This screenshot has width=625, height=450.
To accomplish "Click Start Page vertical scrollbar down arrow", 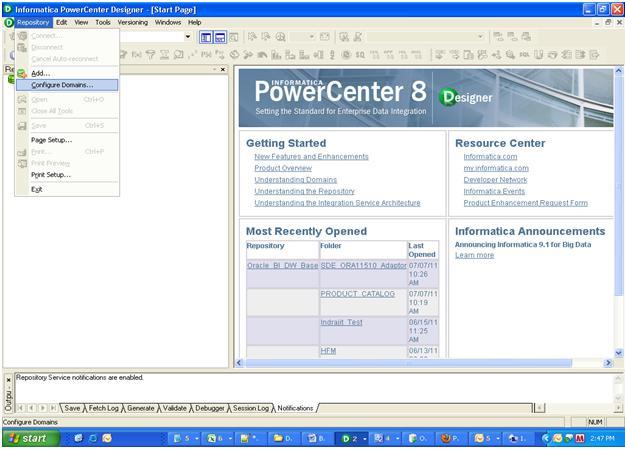I will click(618, 353).
